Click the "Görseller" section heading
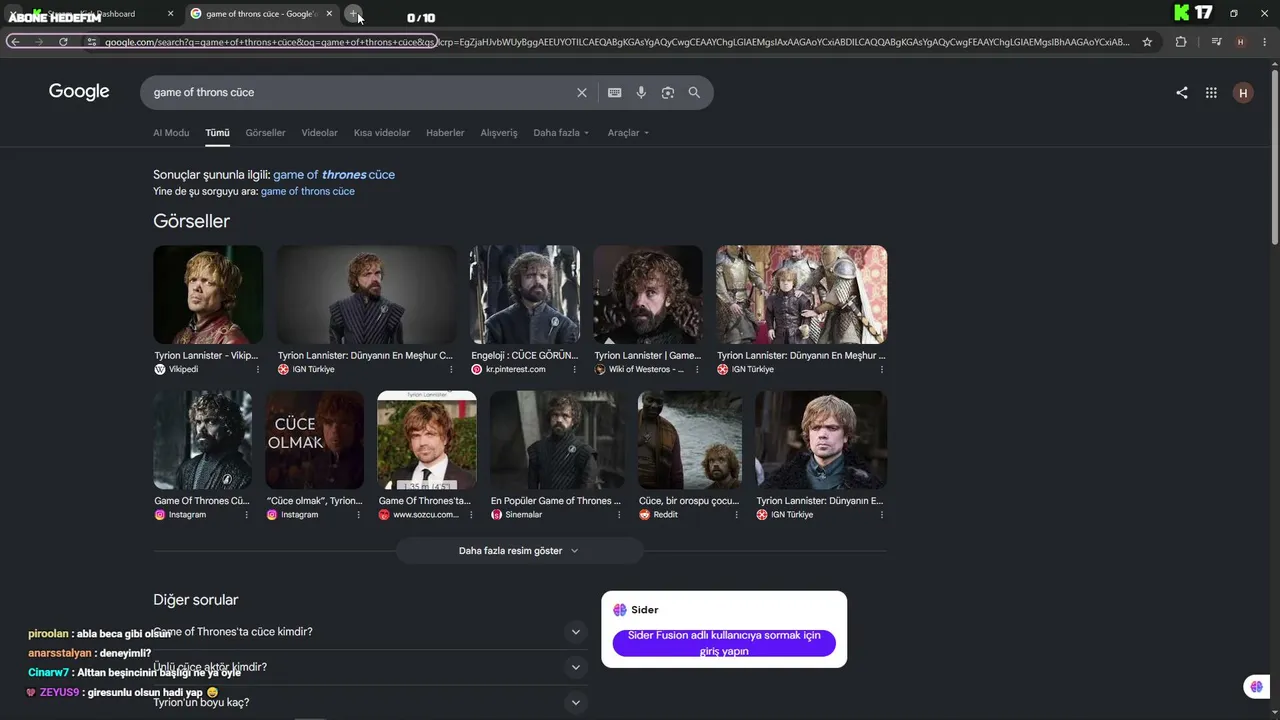This screenshot has width=1280, height=720. click(x=191, y=221)
